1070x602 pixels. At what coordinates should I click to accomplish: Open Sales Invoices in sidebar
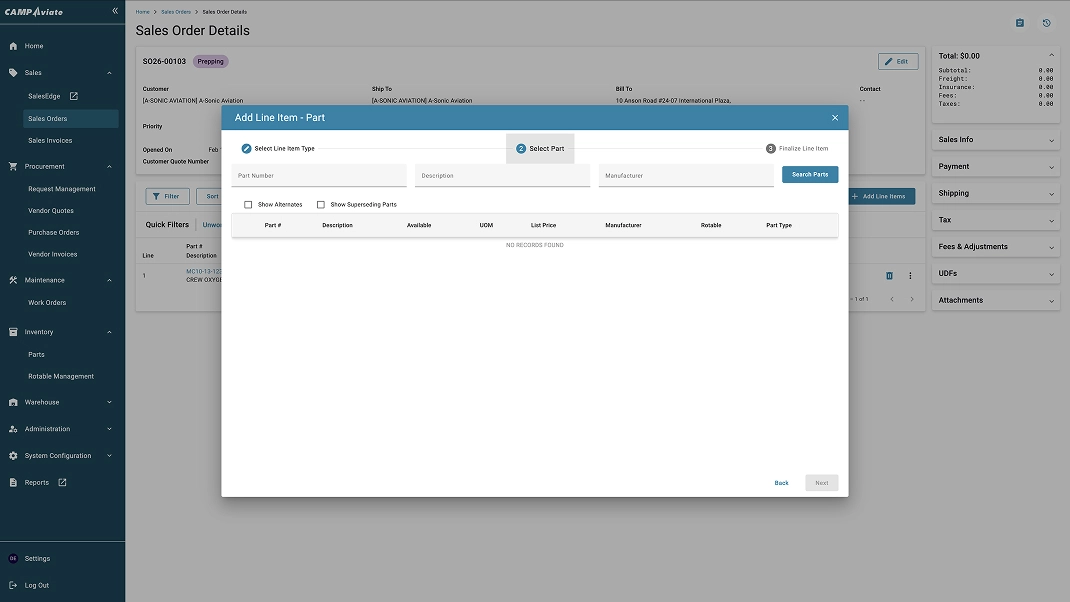(x=50, y=141)
